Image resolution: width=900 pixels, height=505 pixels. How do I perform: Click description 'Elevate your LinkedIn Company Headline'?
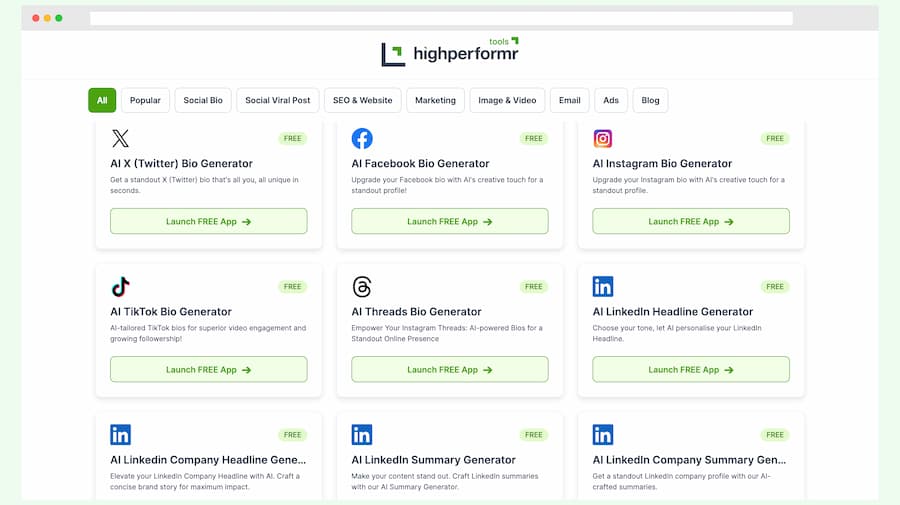tap(205, 481)
